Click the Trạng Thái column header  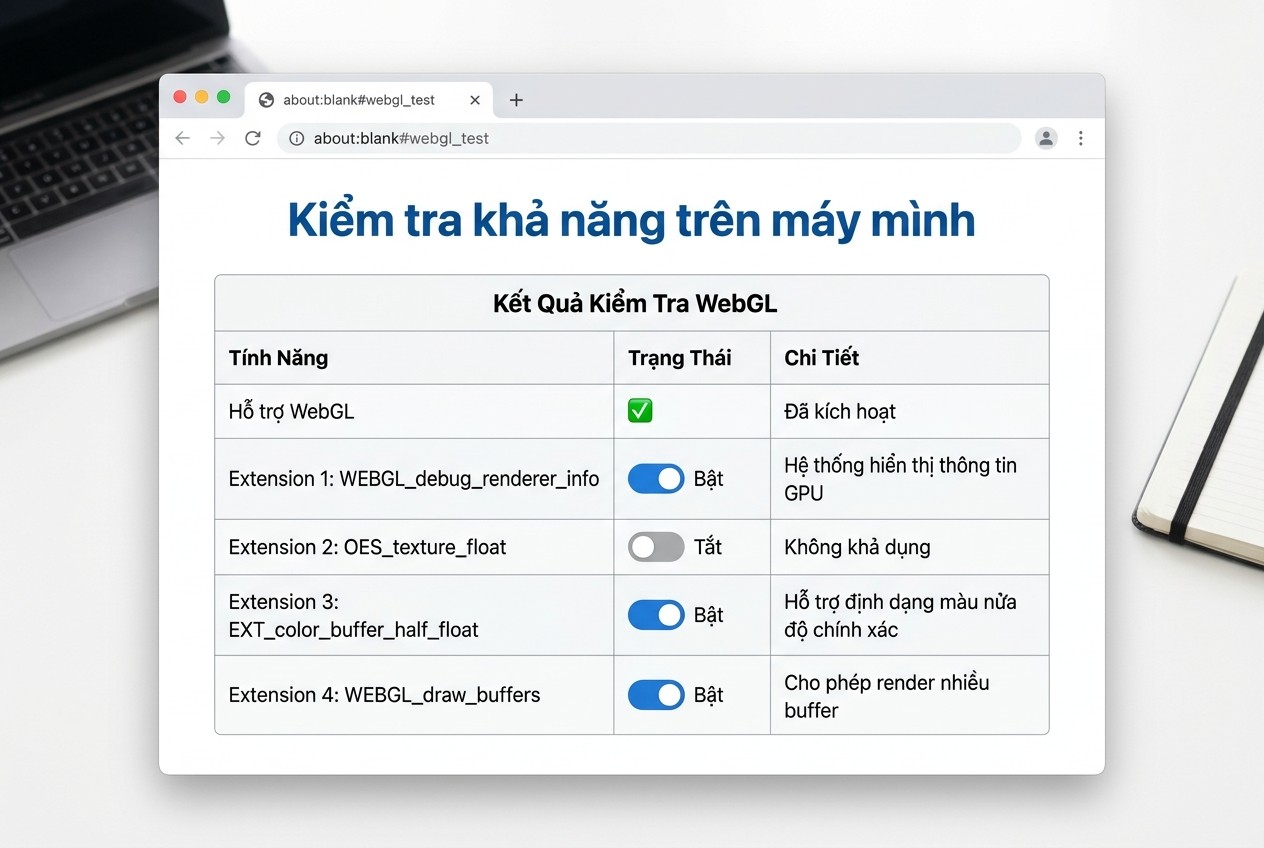(x=680, y=358)
